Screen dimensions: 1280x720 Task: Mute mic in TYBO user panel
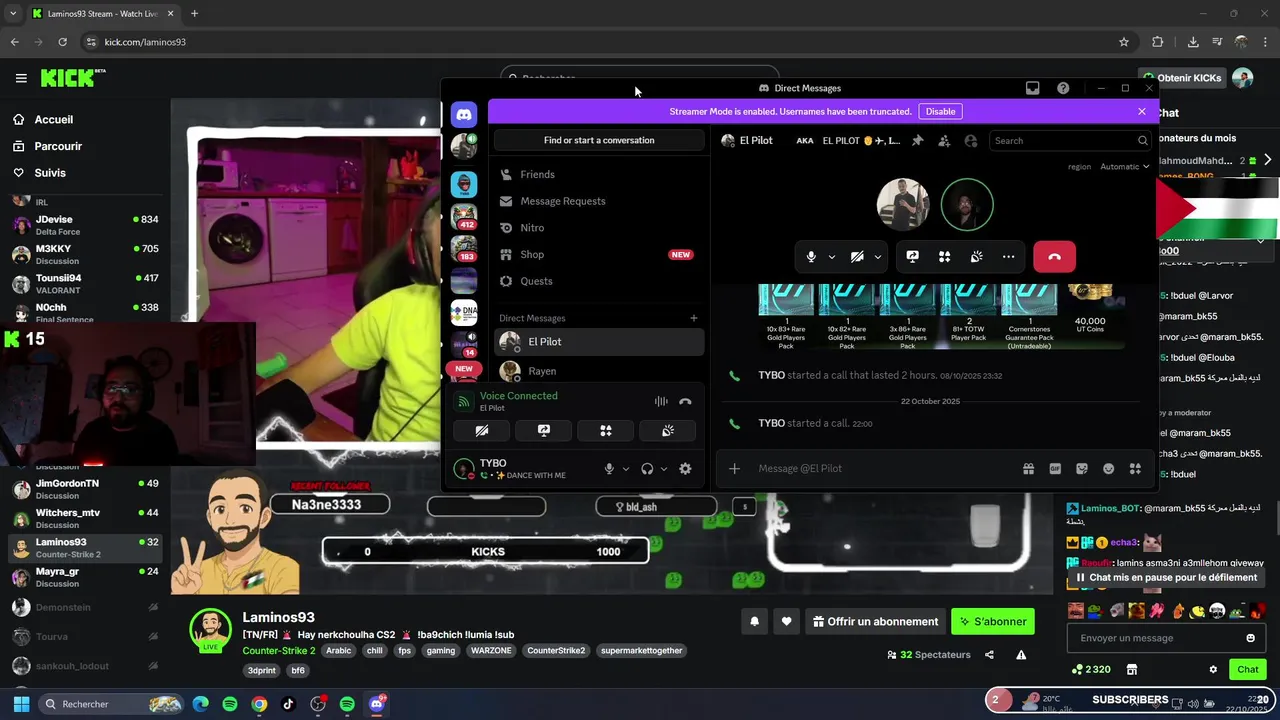pos(609,469)
